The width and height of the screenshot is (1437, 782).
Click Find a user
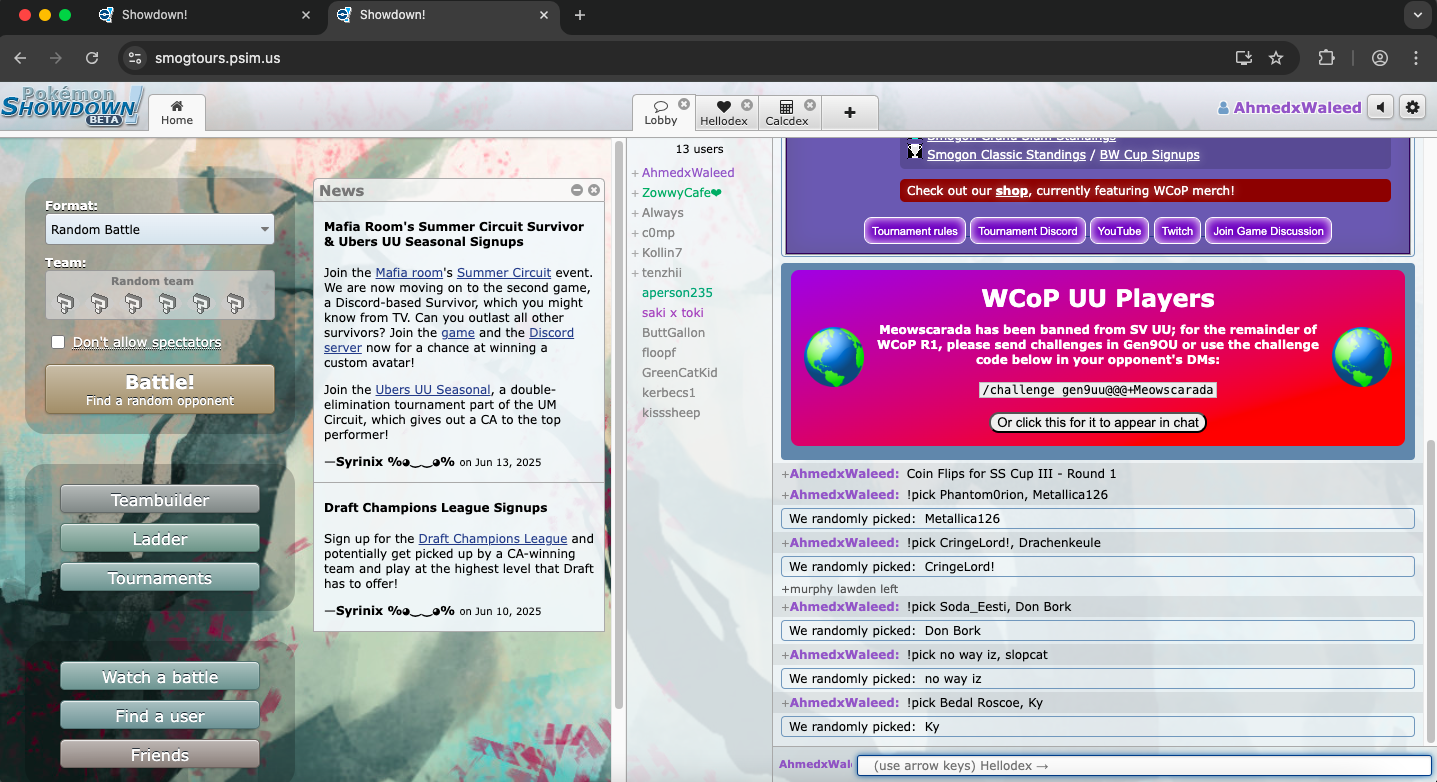[x=160, y=716]
